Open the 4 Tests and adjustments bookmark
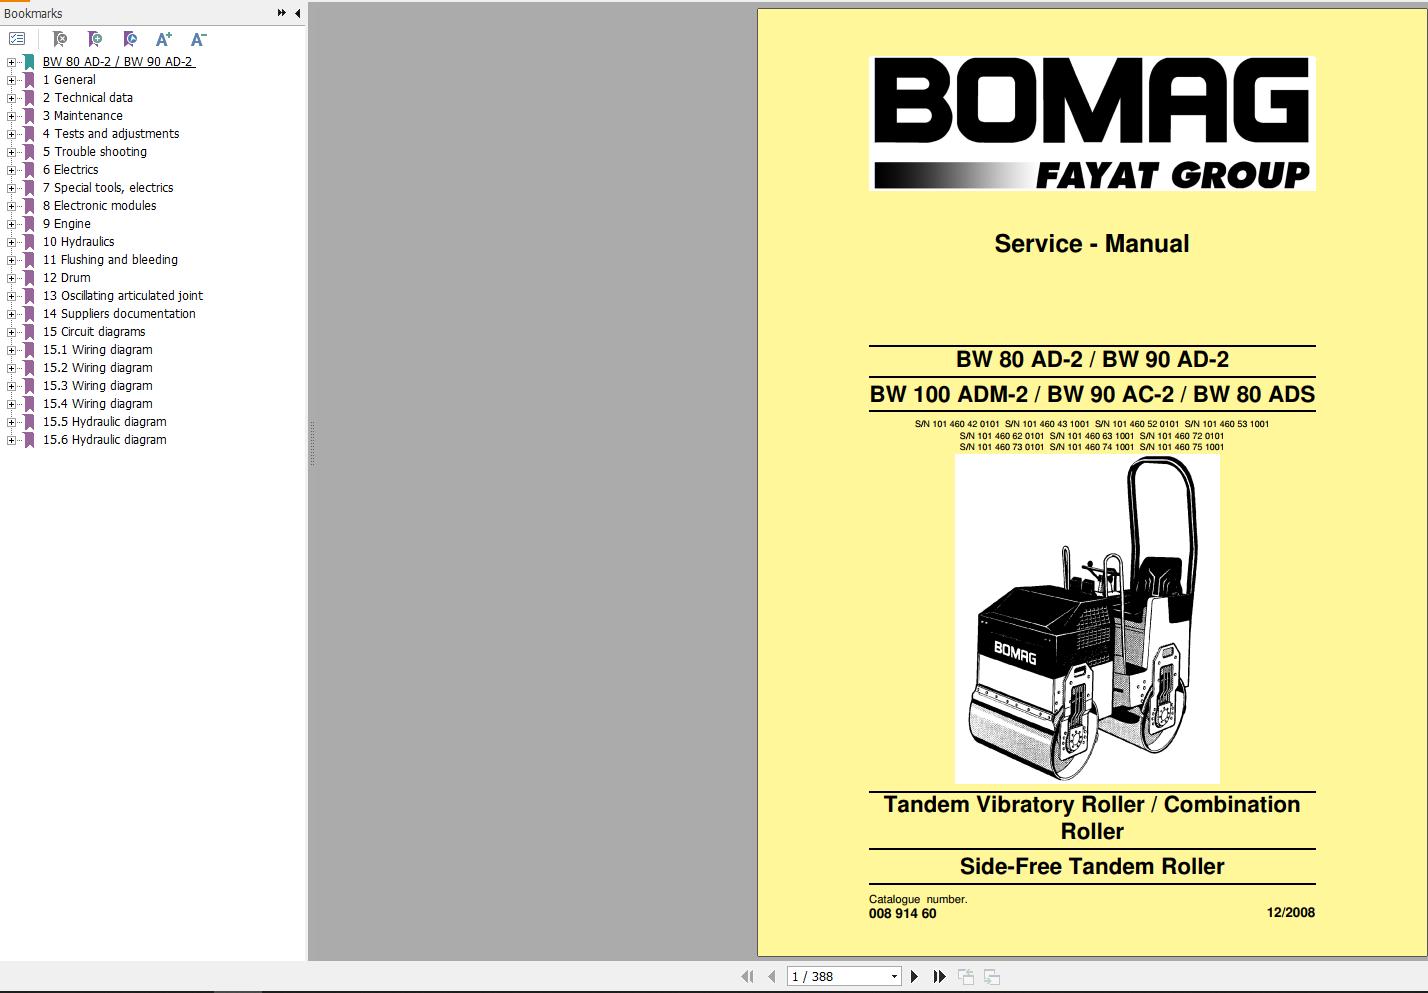1428x993 pixels. pyautogui.click(x=111, y=134)
